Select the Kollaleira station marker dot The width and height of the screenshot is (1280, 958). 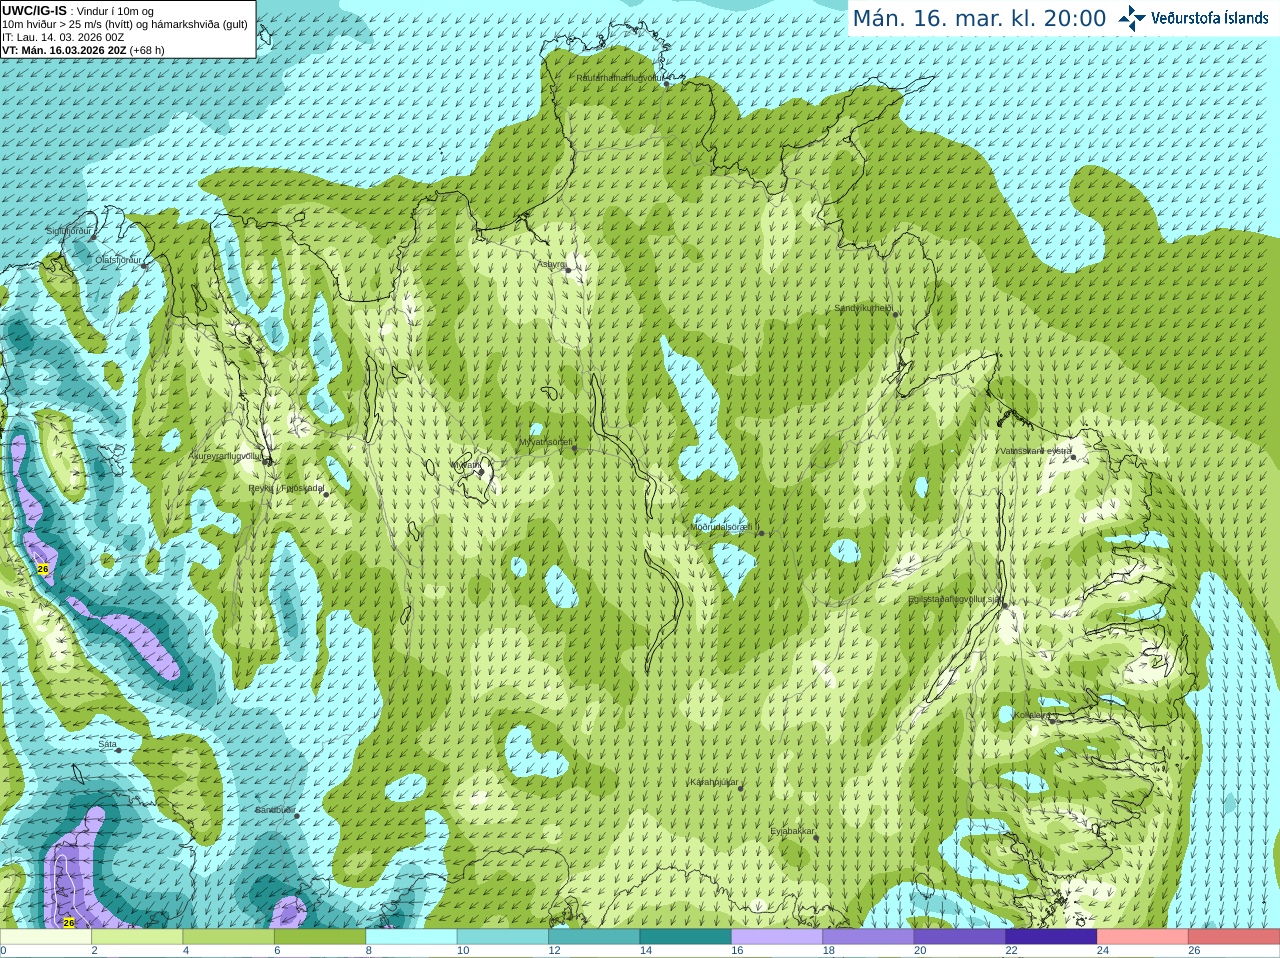[1051, 720]
